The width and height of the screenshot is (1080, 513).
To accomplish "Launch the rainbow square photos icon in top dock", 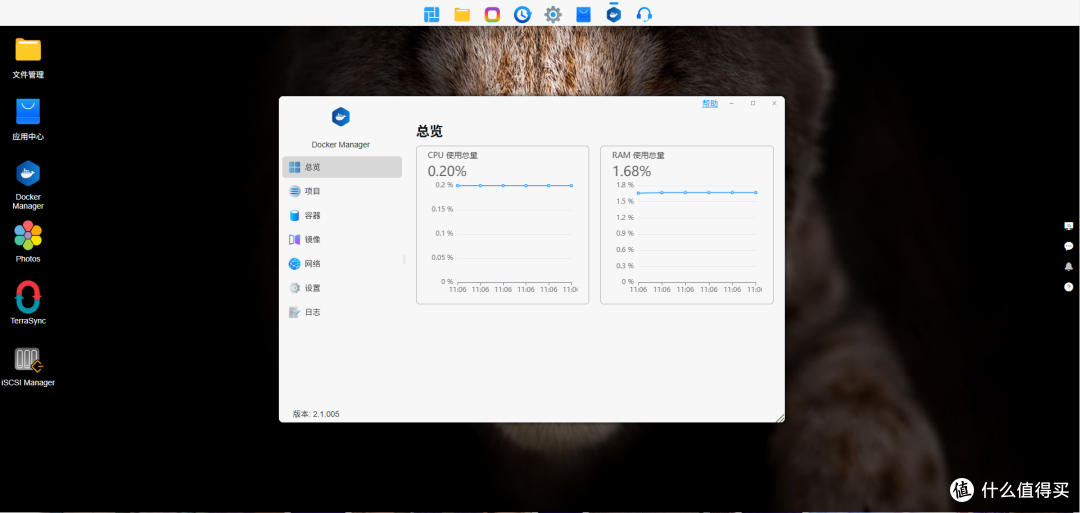I will pyautogui.click(x=492, y=14).
